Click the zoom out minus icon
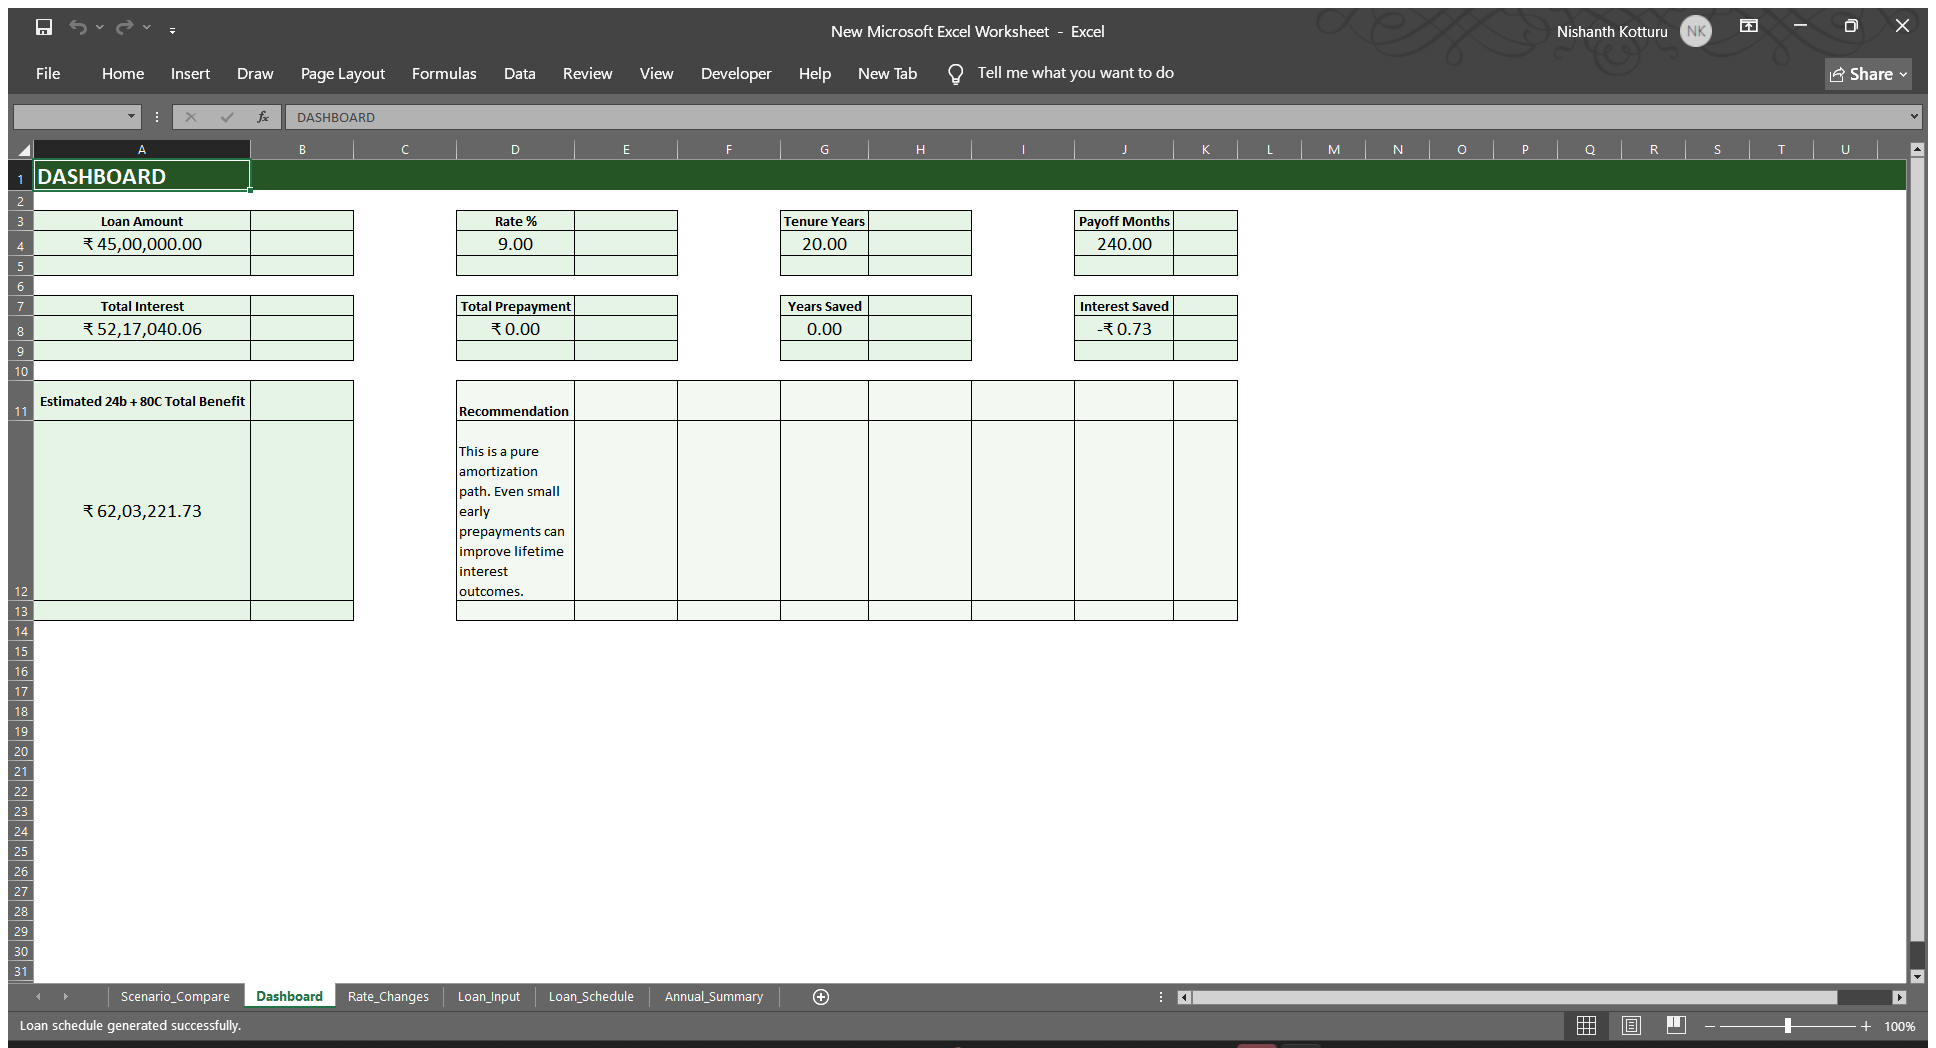 [x=1710, y=1026]
